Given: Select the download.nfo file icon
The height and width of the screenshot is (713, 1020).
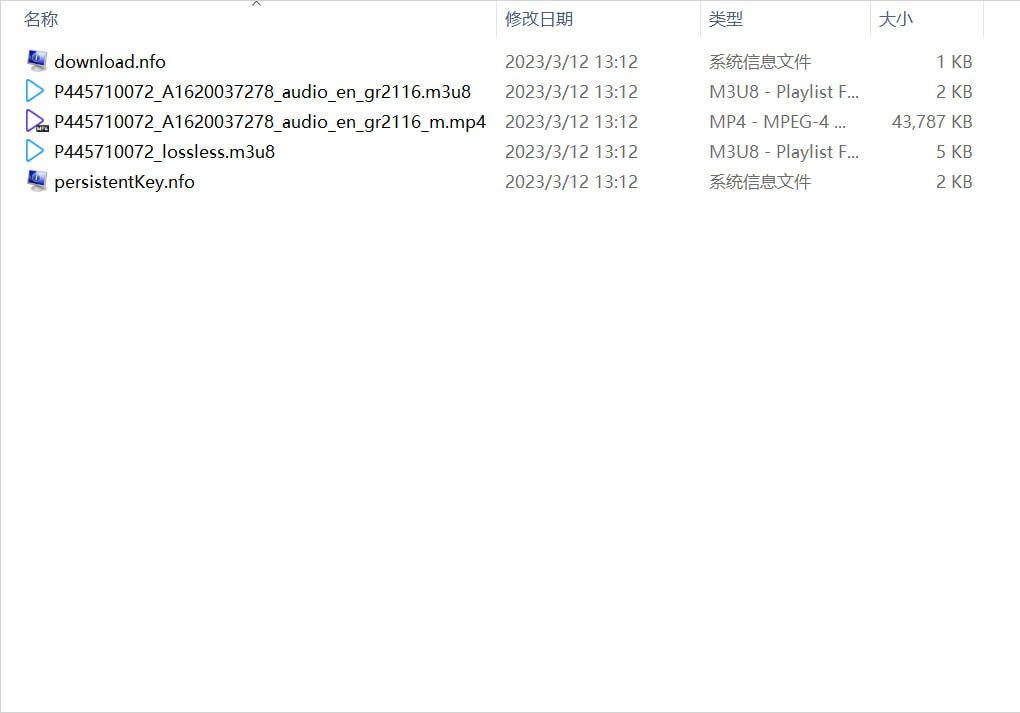Looking at the screenshot, I should click(36, 61).
